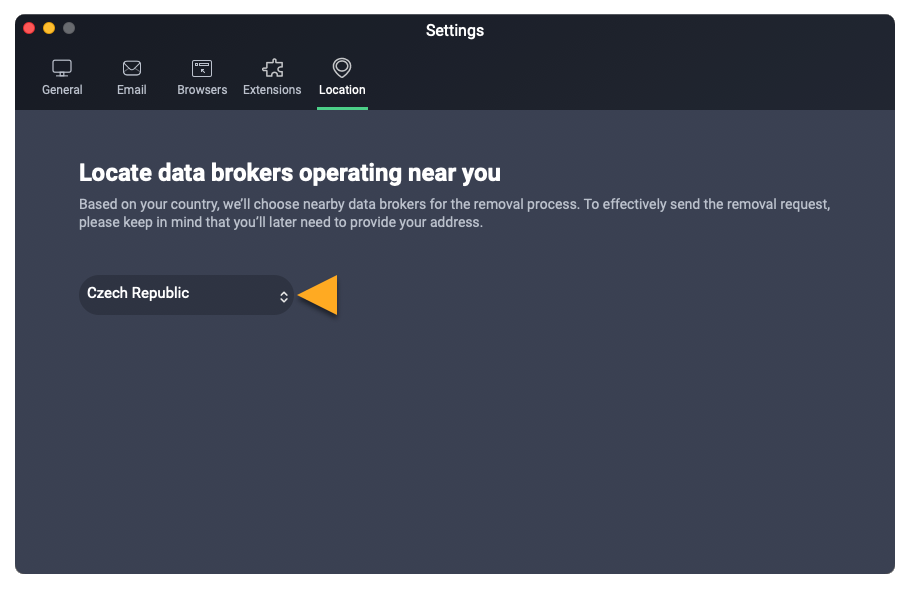
Task: Minimize Settings using the yellow button
Action: tap(49, 28)
